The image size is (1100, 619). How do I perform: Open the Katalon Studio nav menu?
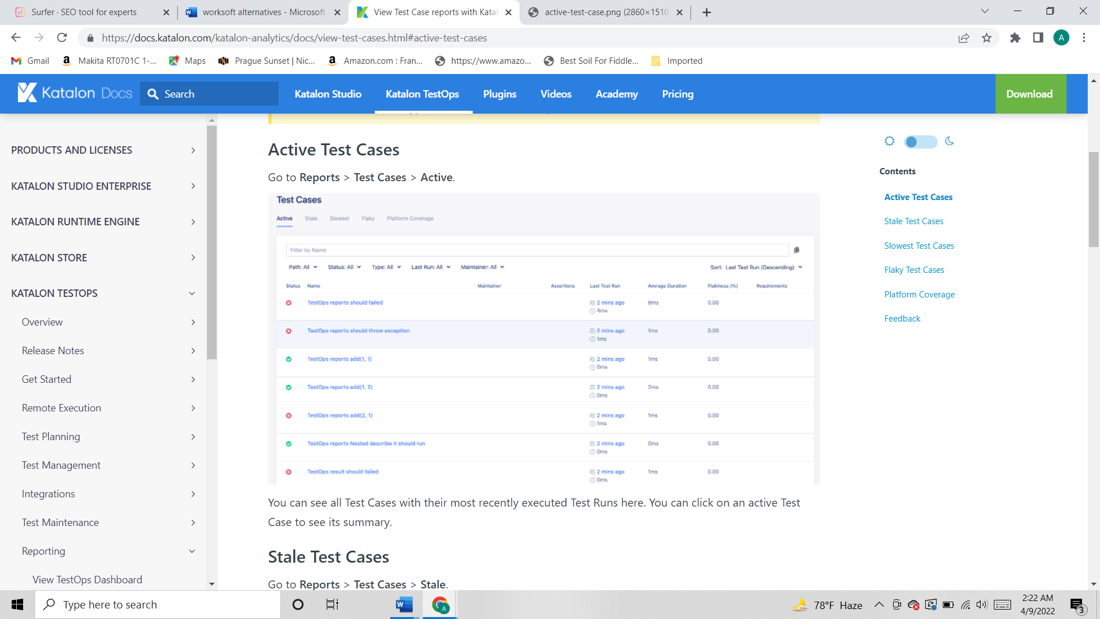click(x=328, y=94)
